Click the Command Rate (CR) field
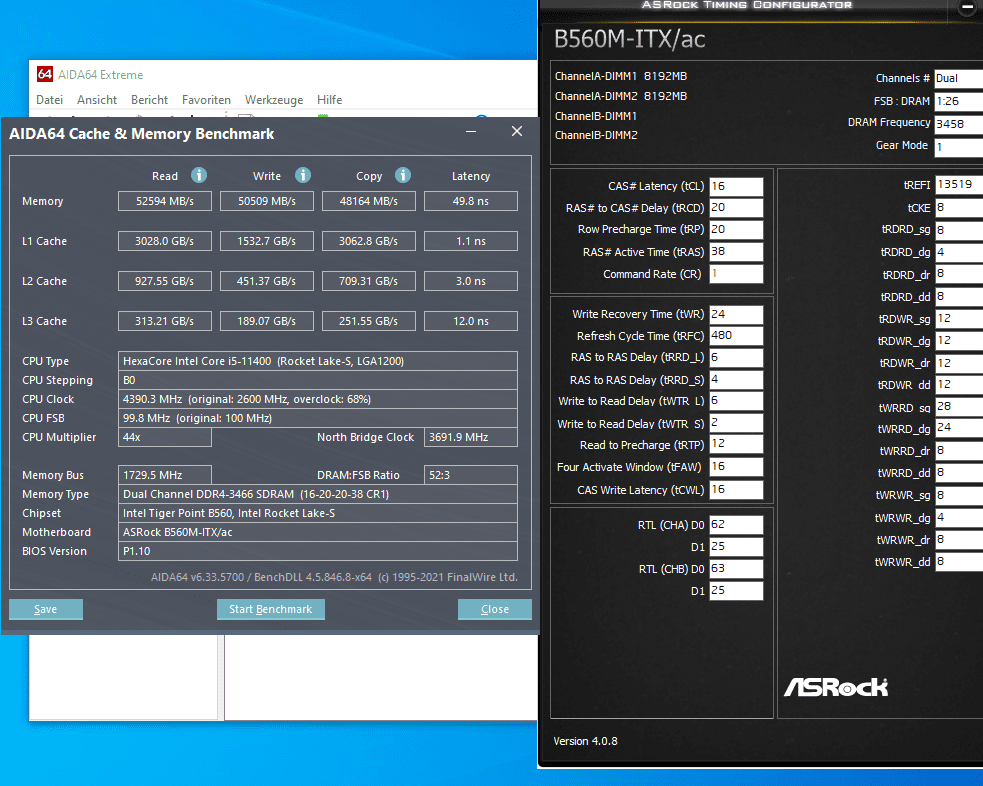 [x=737, y=273]
